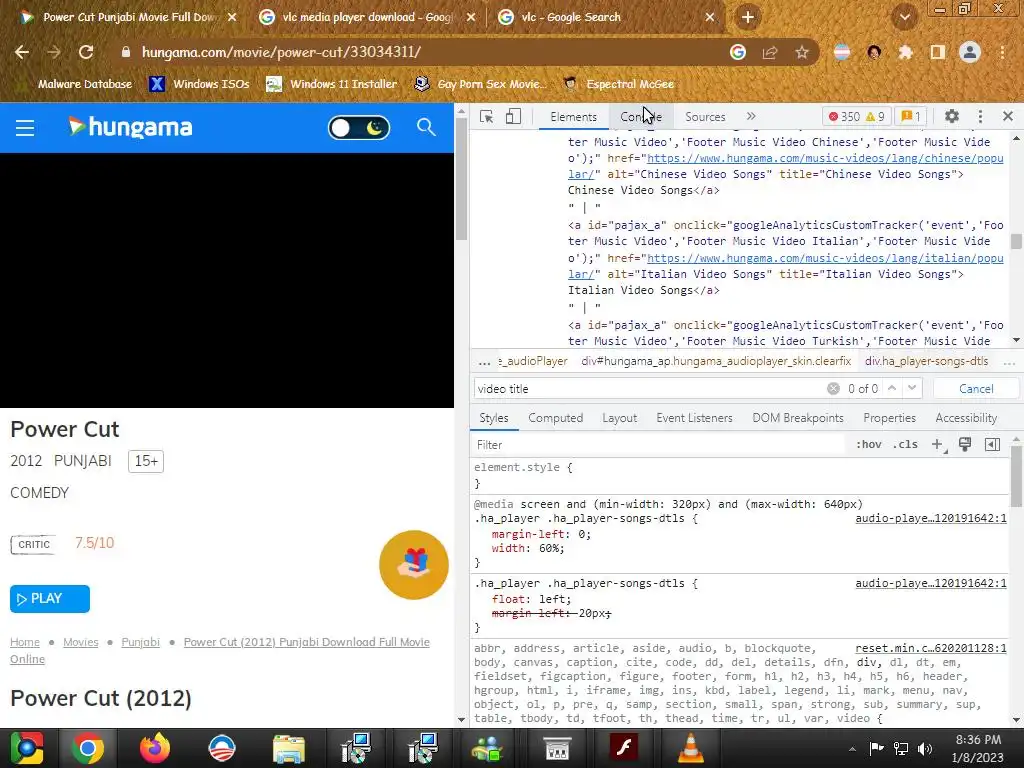The width and height of the screenshot is (1024, 768).
Task: Click the gift rewards icon
Action: [413, 564]
